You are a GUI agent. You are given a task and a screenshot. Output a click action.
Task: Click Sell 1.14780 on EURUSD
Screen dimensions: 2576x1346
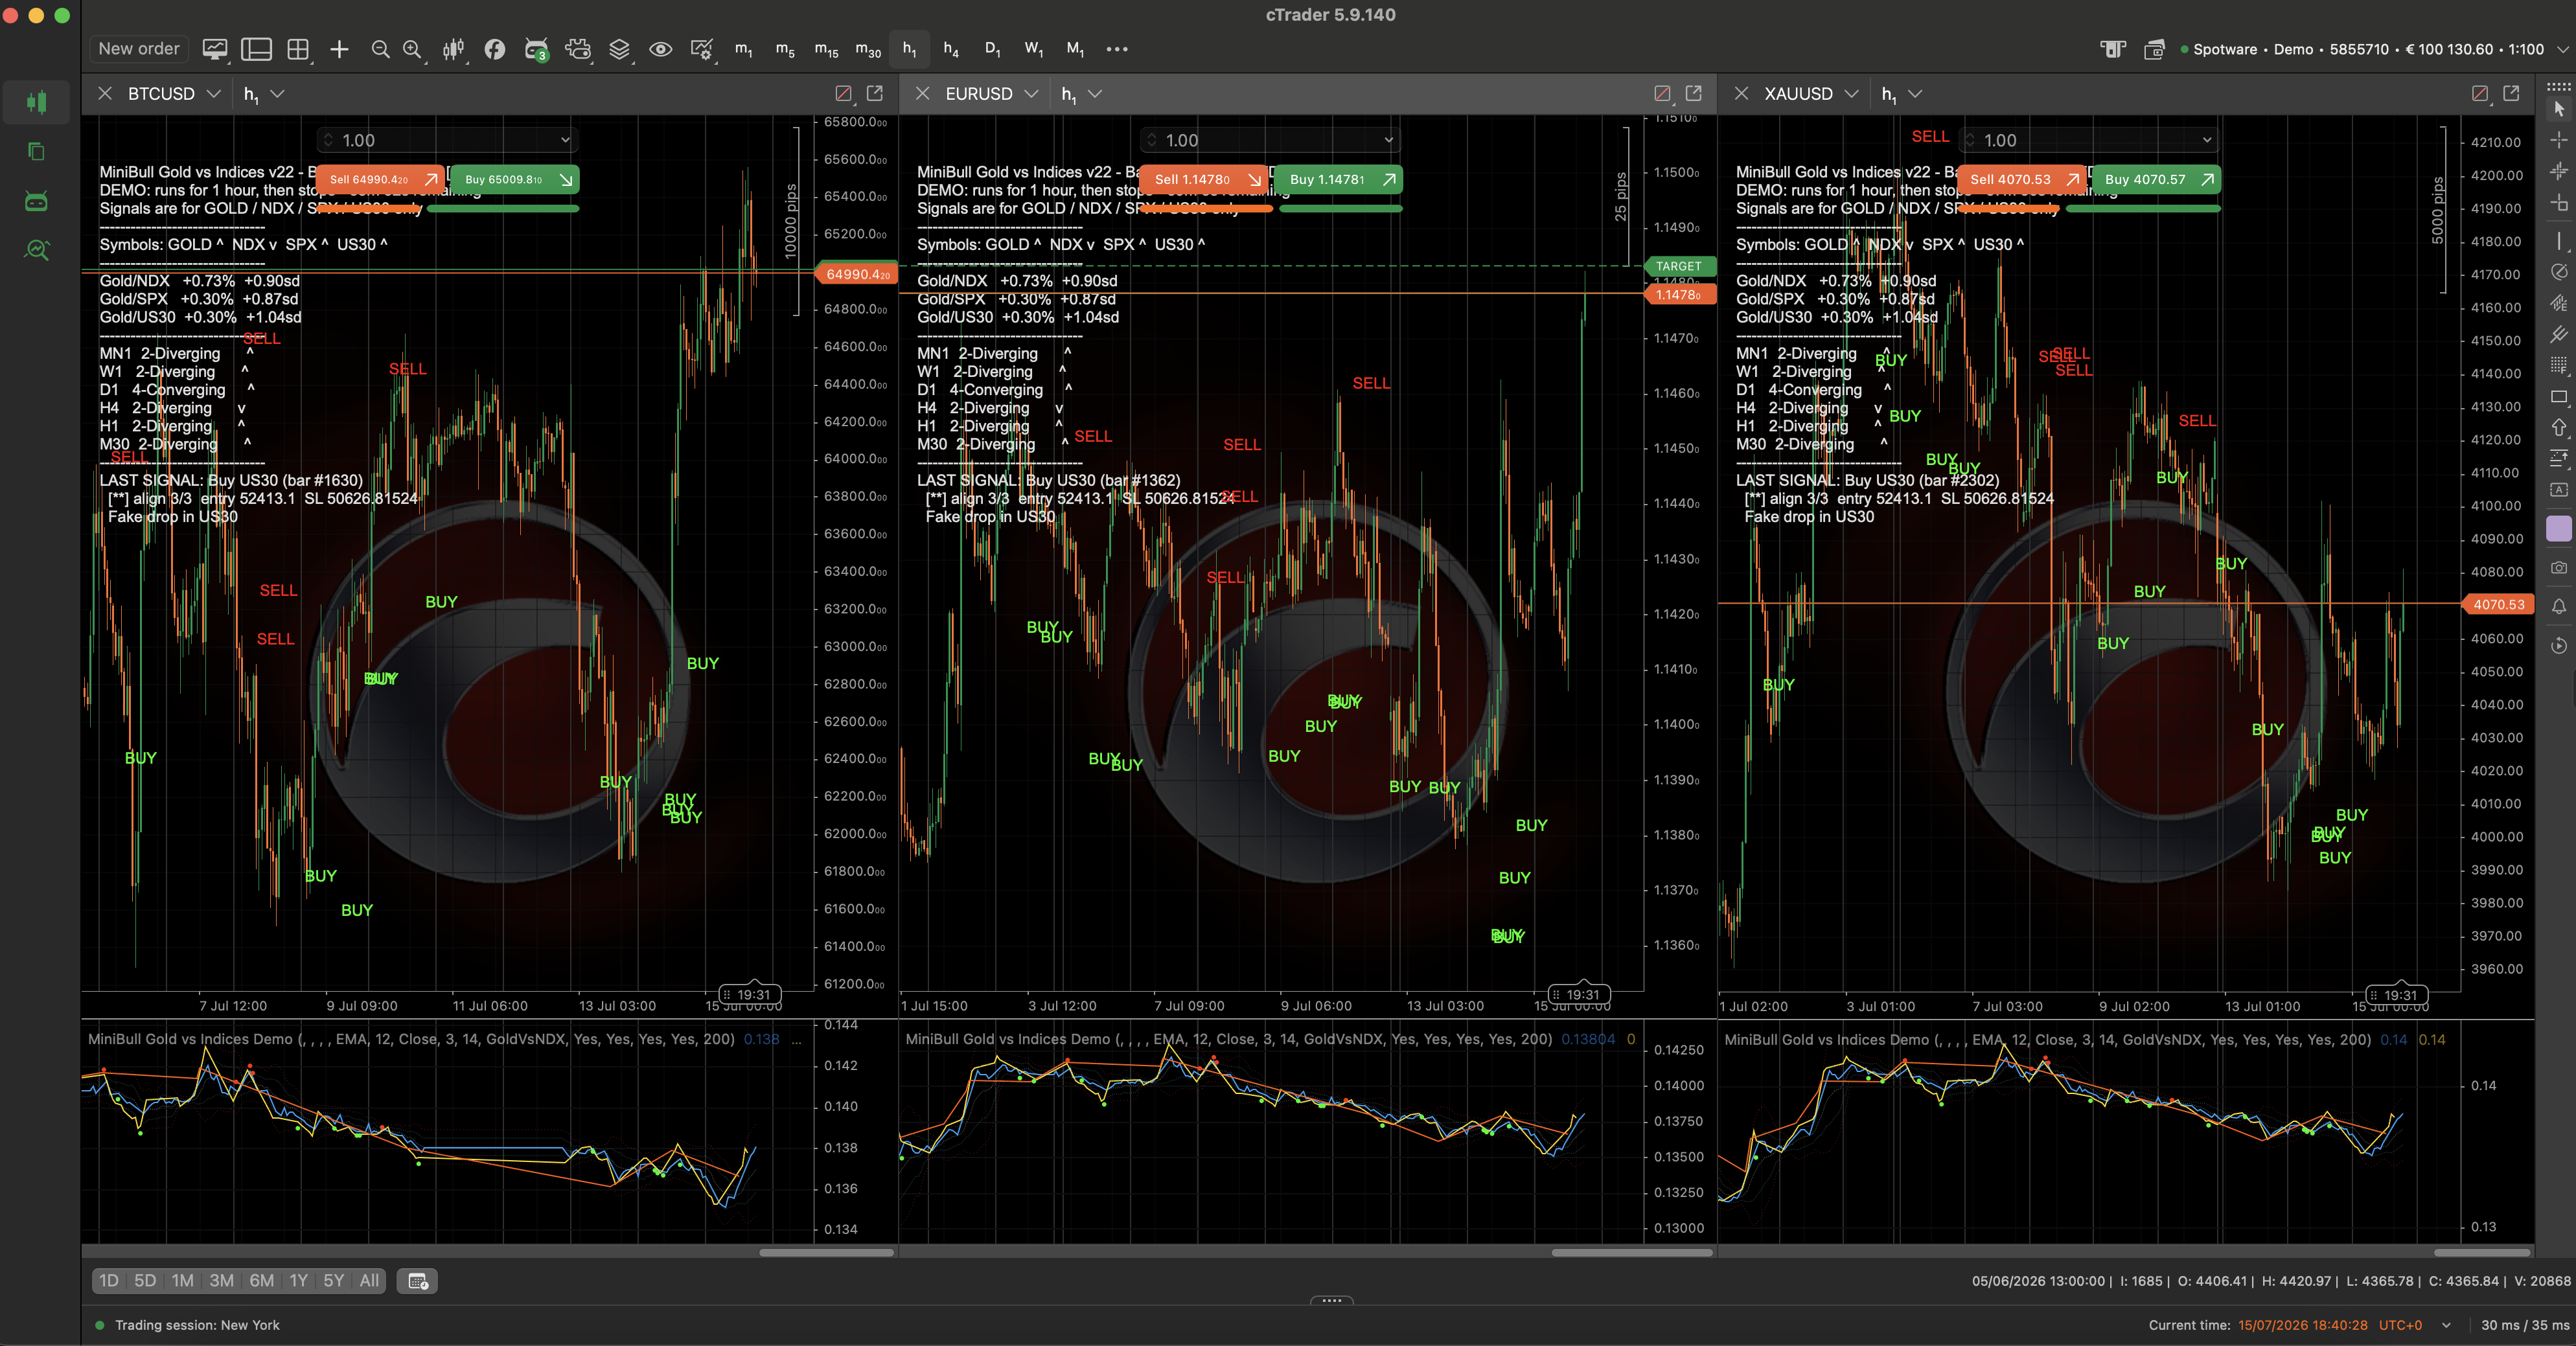pos(1203,180)
